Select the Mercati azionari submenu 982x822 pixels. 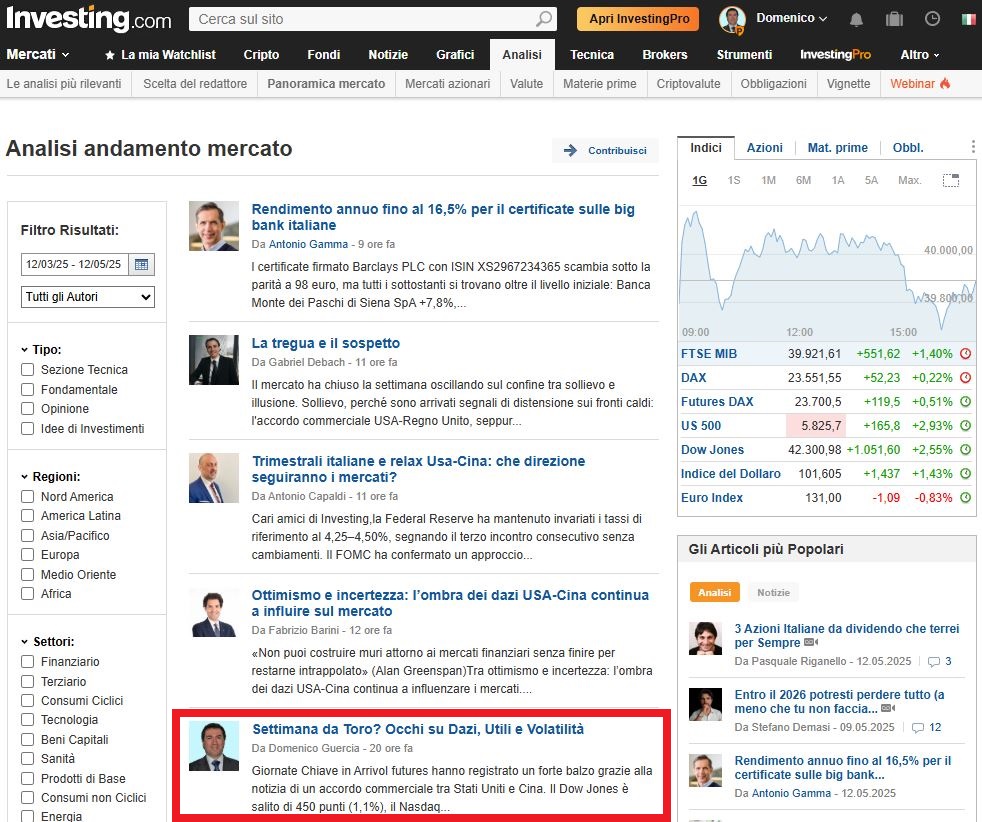(448, 84)
